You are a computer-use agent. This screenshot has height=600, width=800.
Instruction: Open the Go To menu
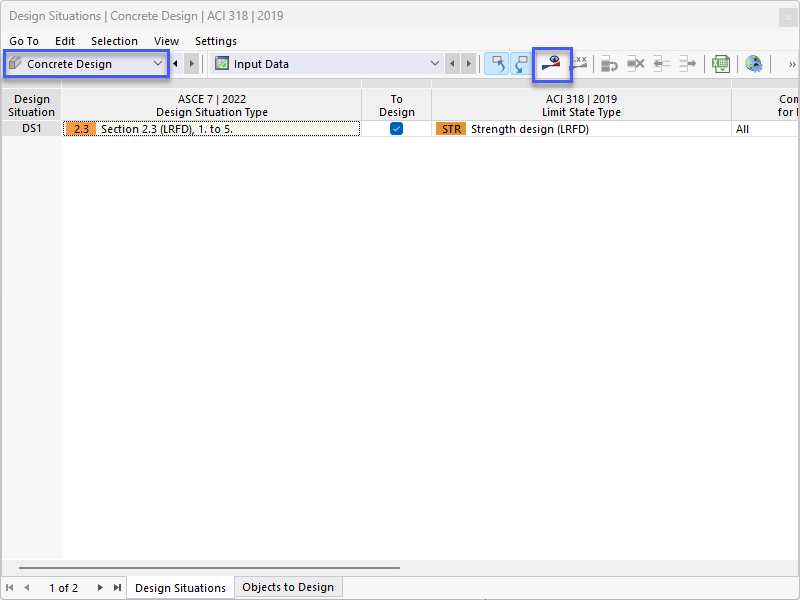coord(24,41)
